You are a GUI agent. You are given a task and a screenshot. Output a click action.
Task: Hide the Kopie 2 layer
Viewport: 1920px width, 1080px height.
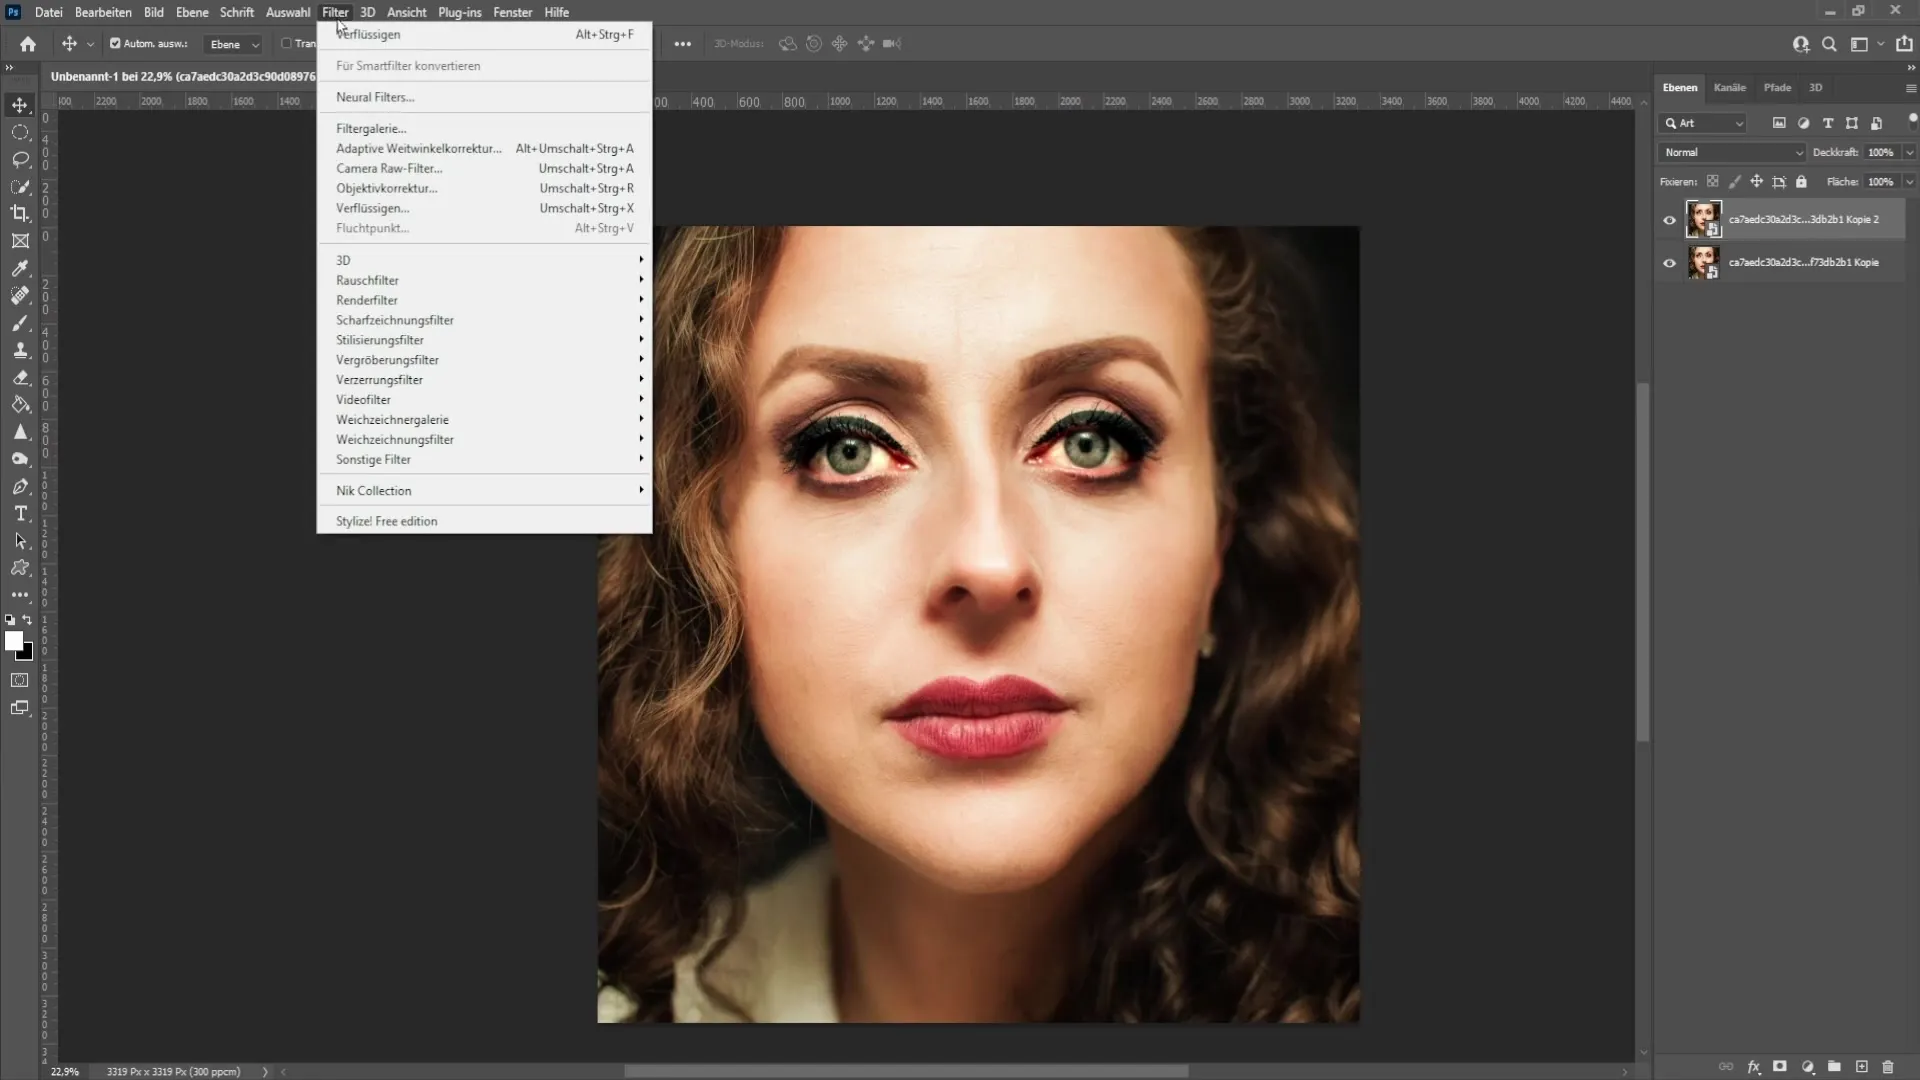pos(1669,220)
